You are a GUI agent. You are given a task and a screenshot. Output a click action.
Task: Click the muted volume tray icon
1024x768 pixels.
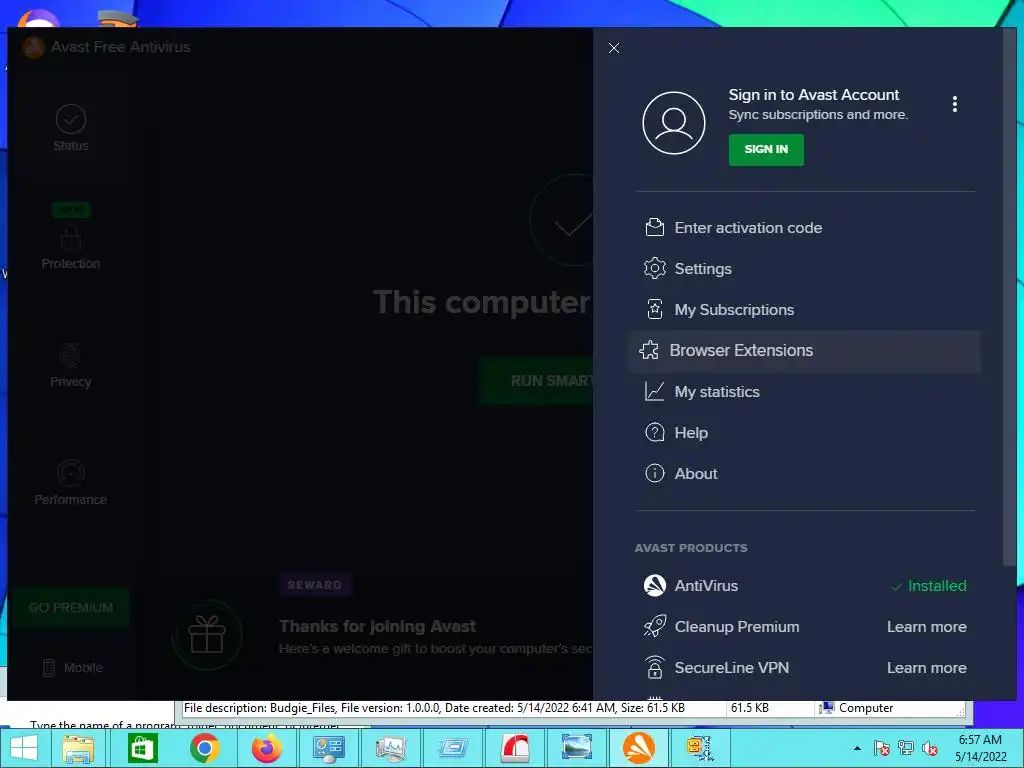click(x=929, y=748)
